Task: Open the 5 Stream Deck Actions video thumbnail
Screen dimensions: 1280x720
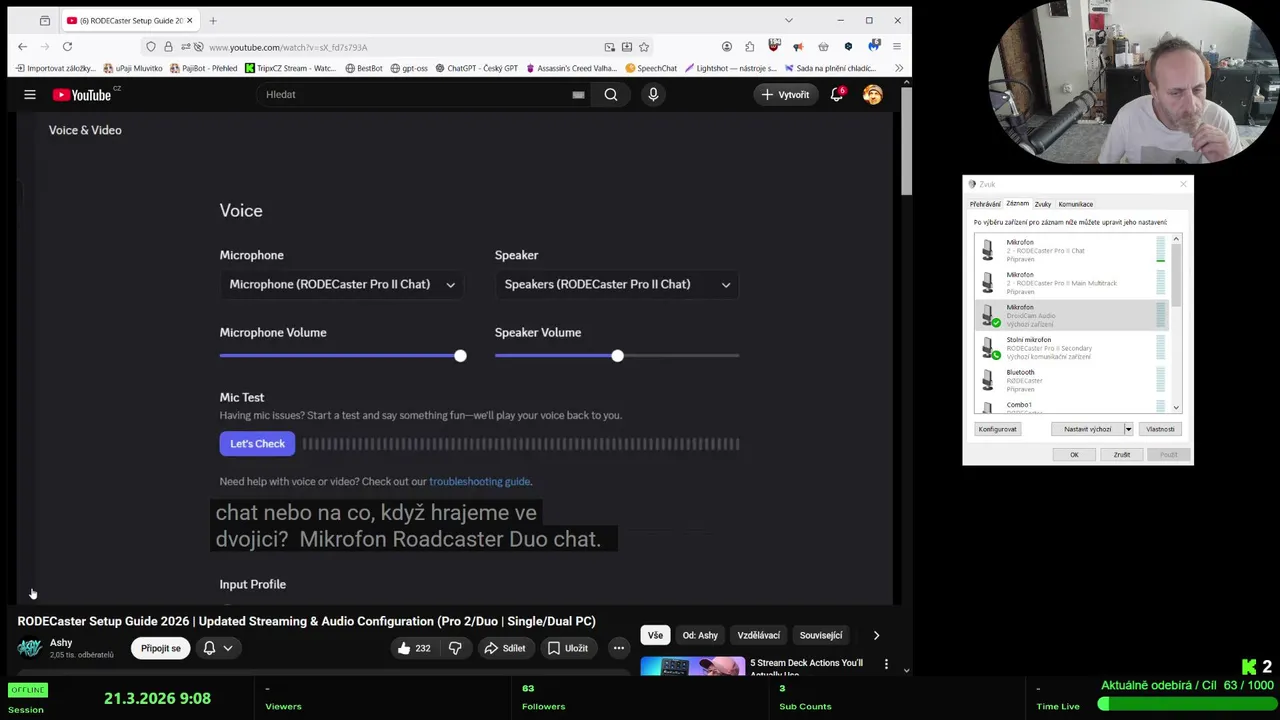Action: pos(692,665)
